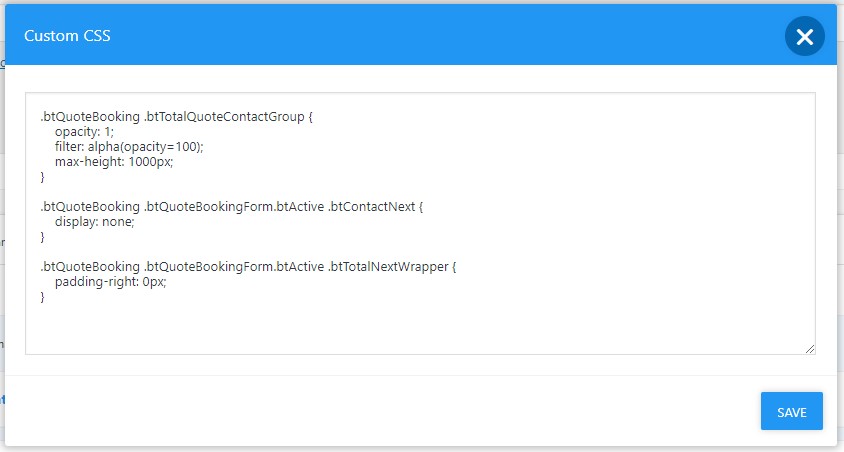Click the 'Custom CSS' dialog title
844x452 pixels.
67,36
